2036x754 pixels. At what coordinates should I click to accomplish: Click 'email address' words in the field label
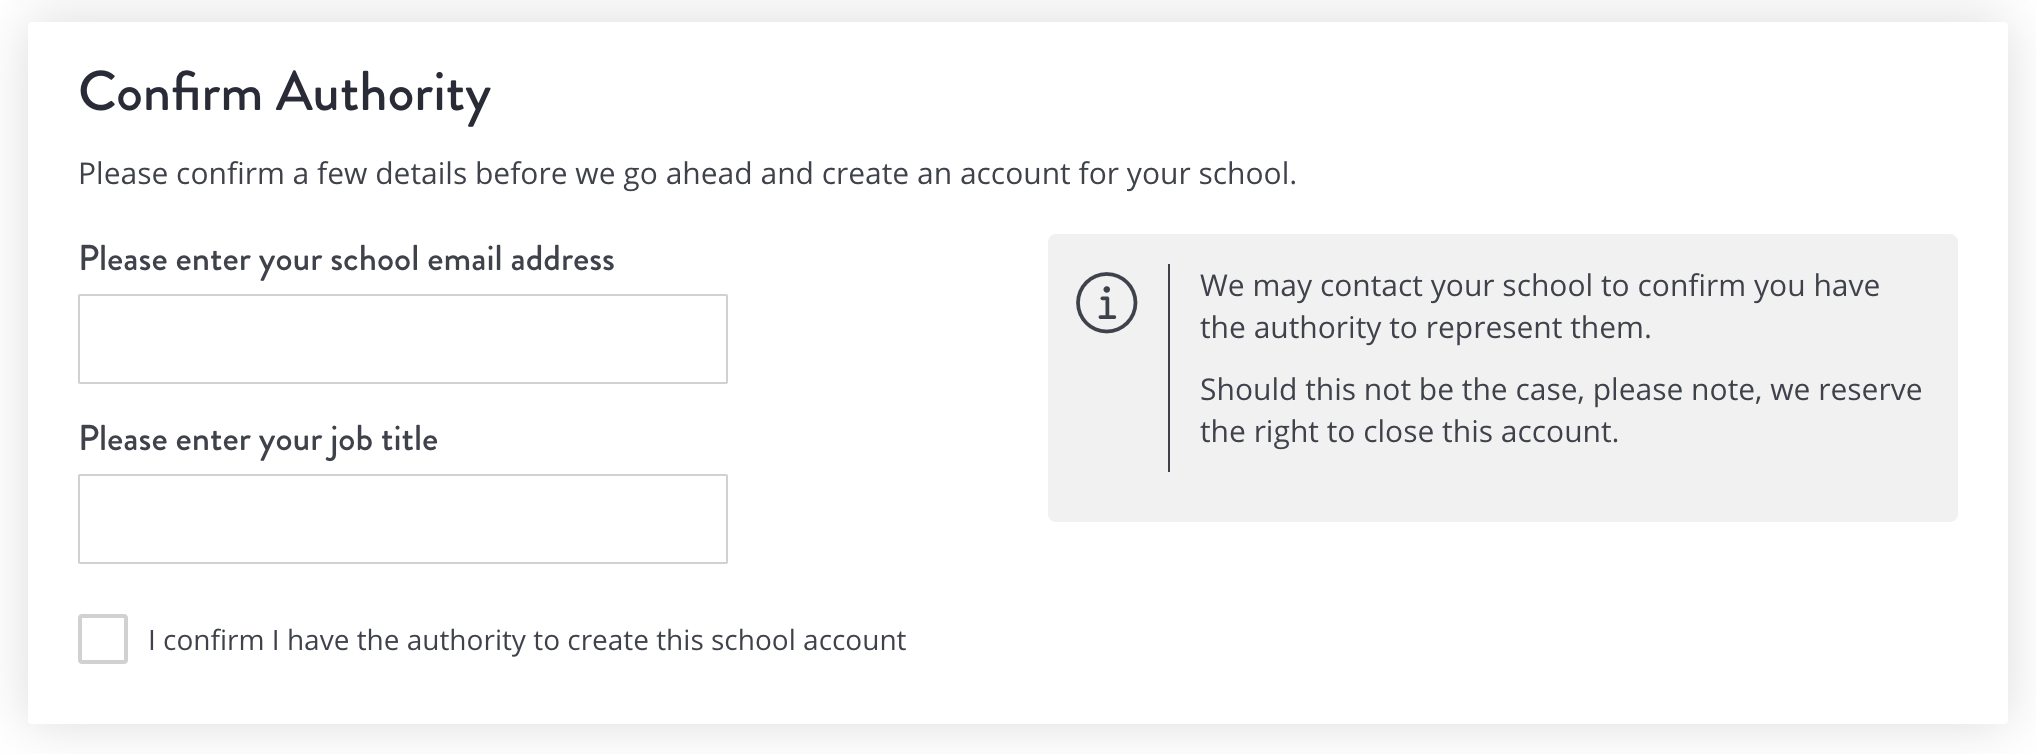(521, 260)
